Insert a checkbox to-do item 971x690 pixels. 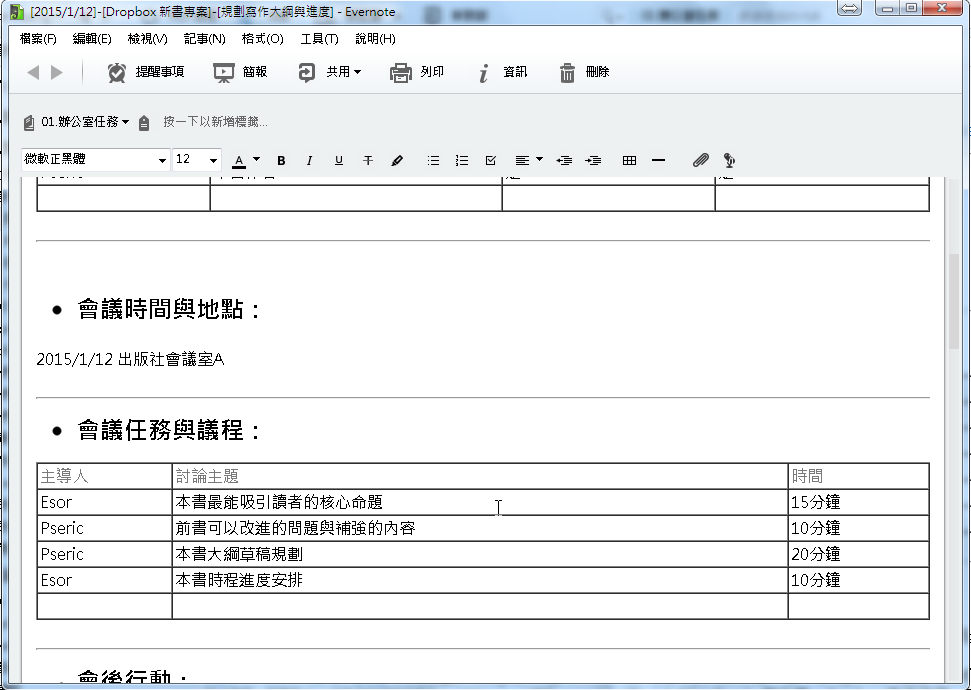coord(490,160)
